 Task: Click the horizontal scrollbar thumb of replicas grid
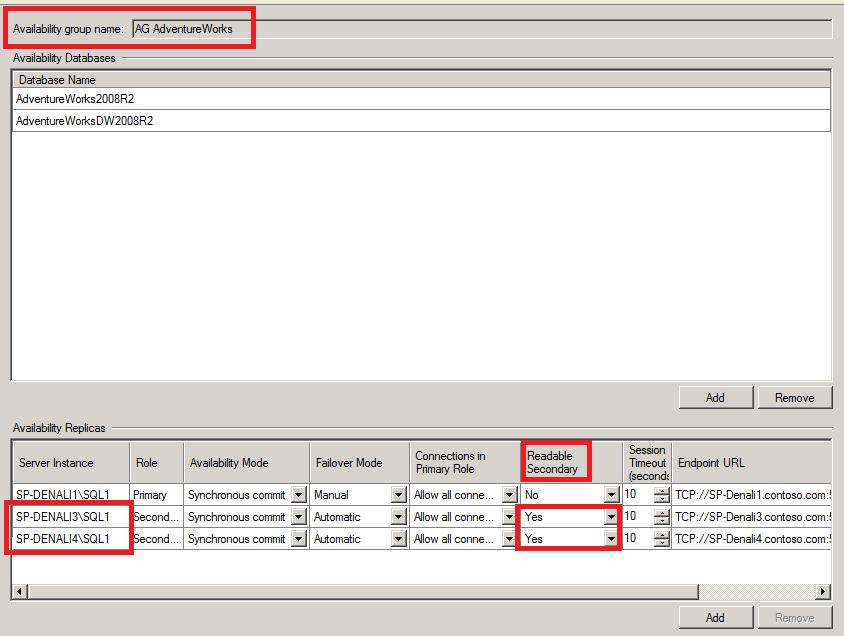(363, 591)
